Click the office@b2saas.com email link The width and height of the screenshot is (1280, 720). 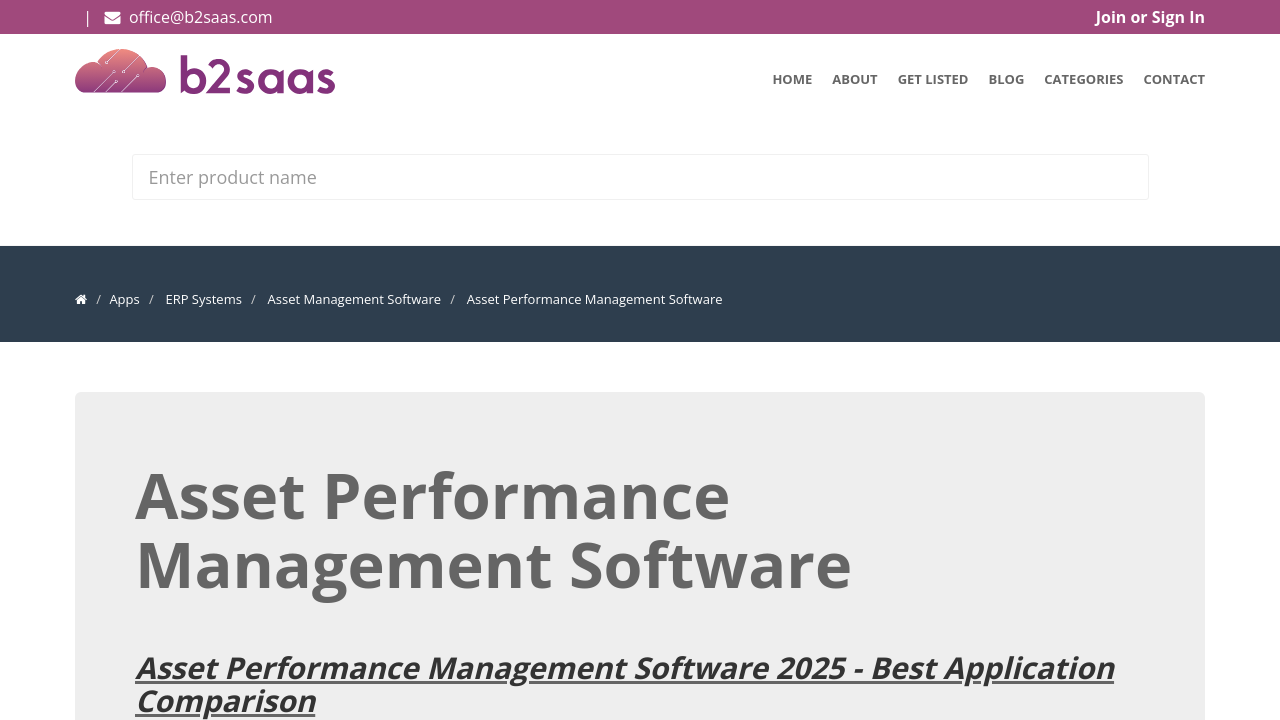coord(200,17)
